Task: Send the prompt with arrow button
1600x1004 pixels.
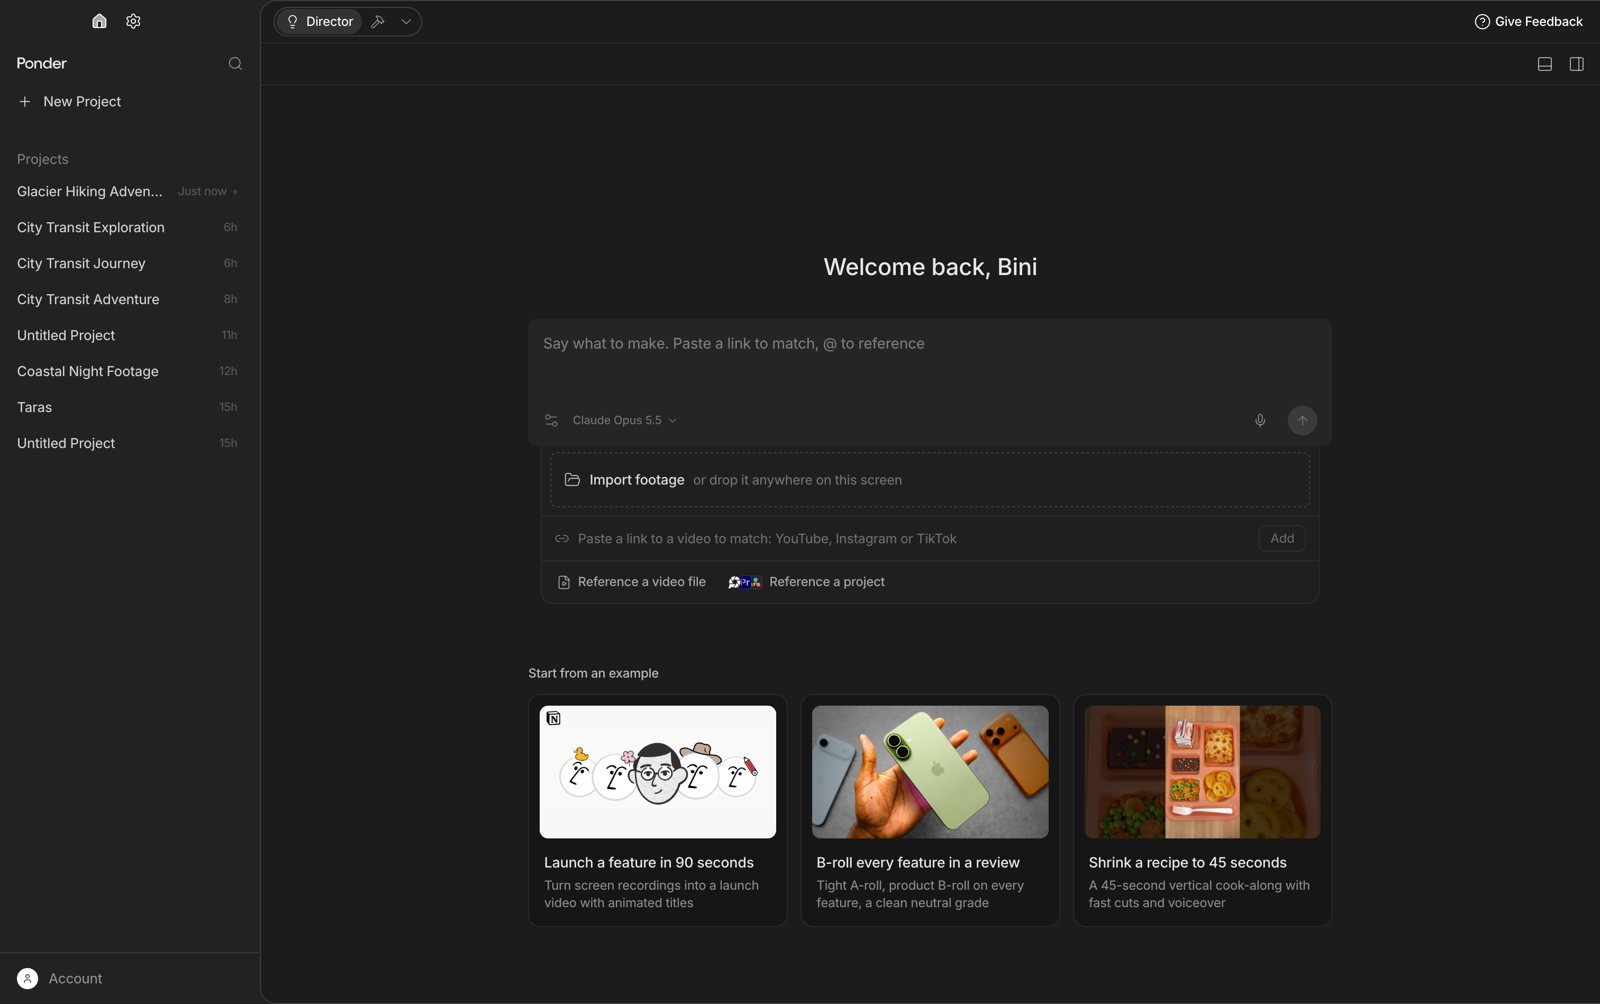Action: [x=1302, y=420]
